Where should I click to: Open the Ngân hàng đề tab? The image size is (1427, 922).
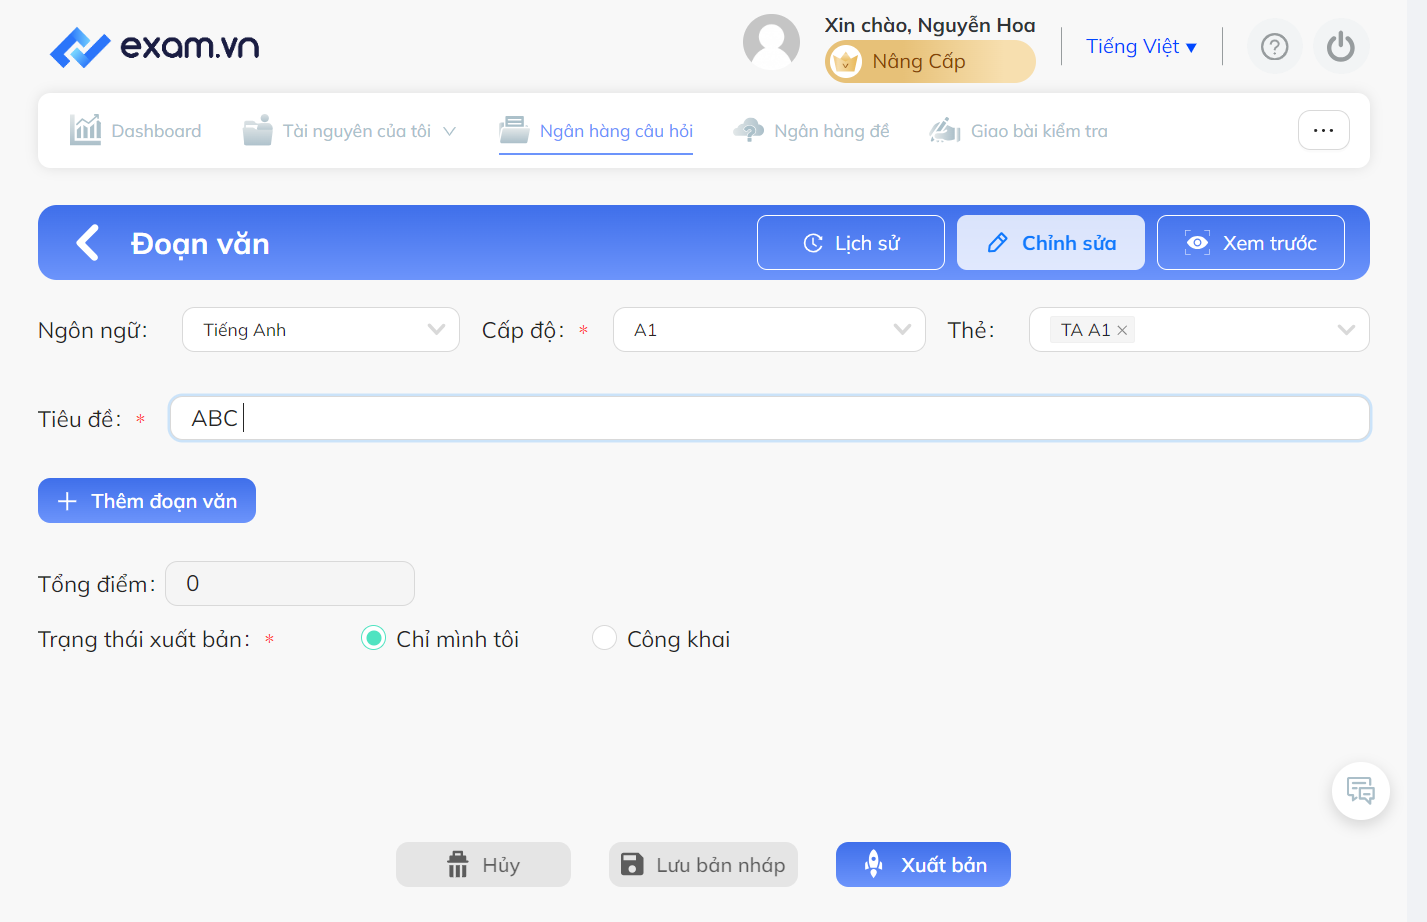pyautogui.click(x=811, y=131)
